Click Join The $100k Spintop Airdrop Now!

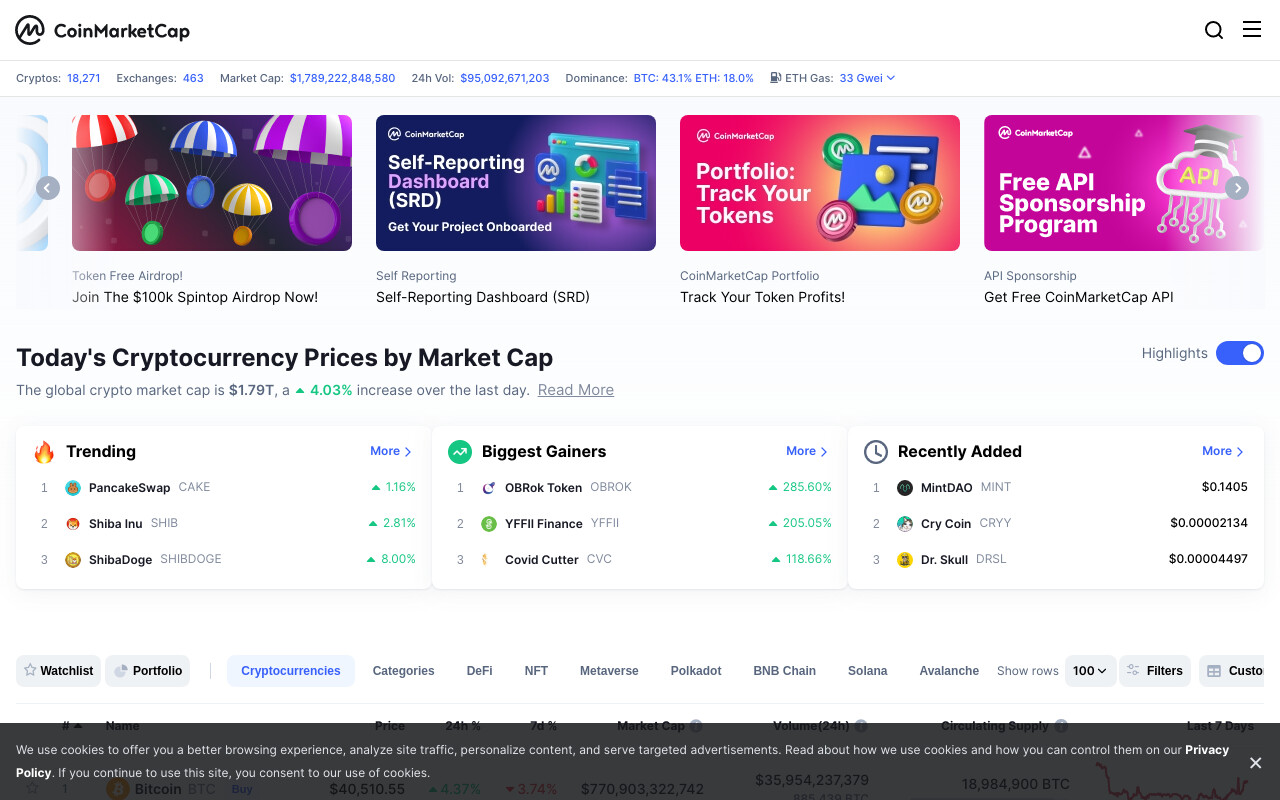(x=195, y=297)
